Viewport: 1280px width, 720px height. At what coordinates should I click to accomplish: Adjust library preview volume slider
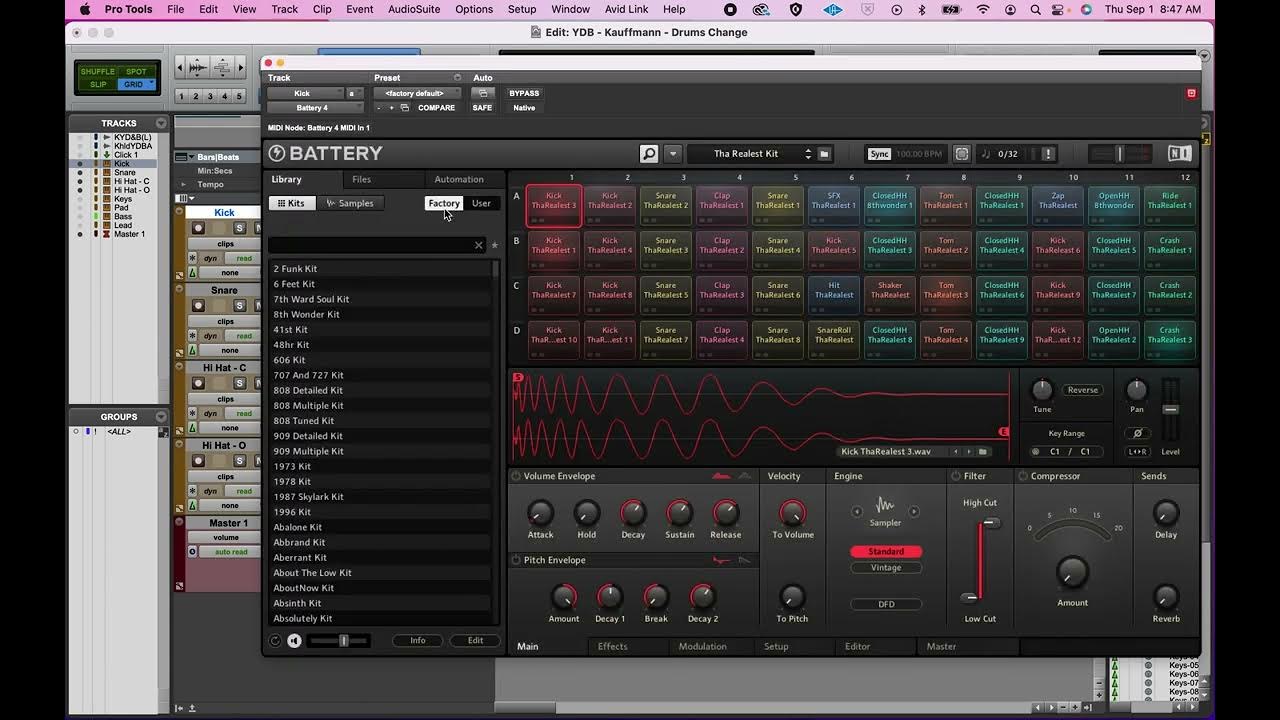click(x=344, y=640)
